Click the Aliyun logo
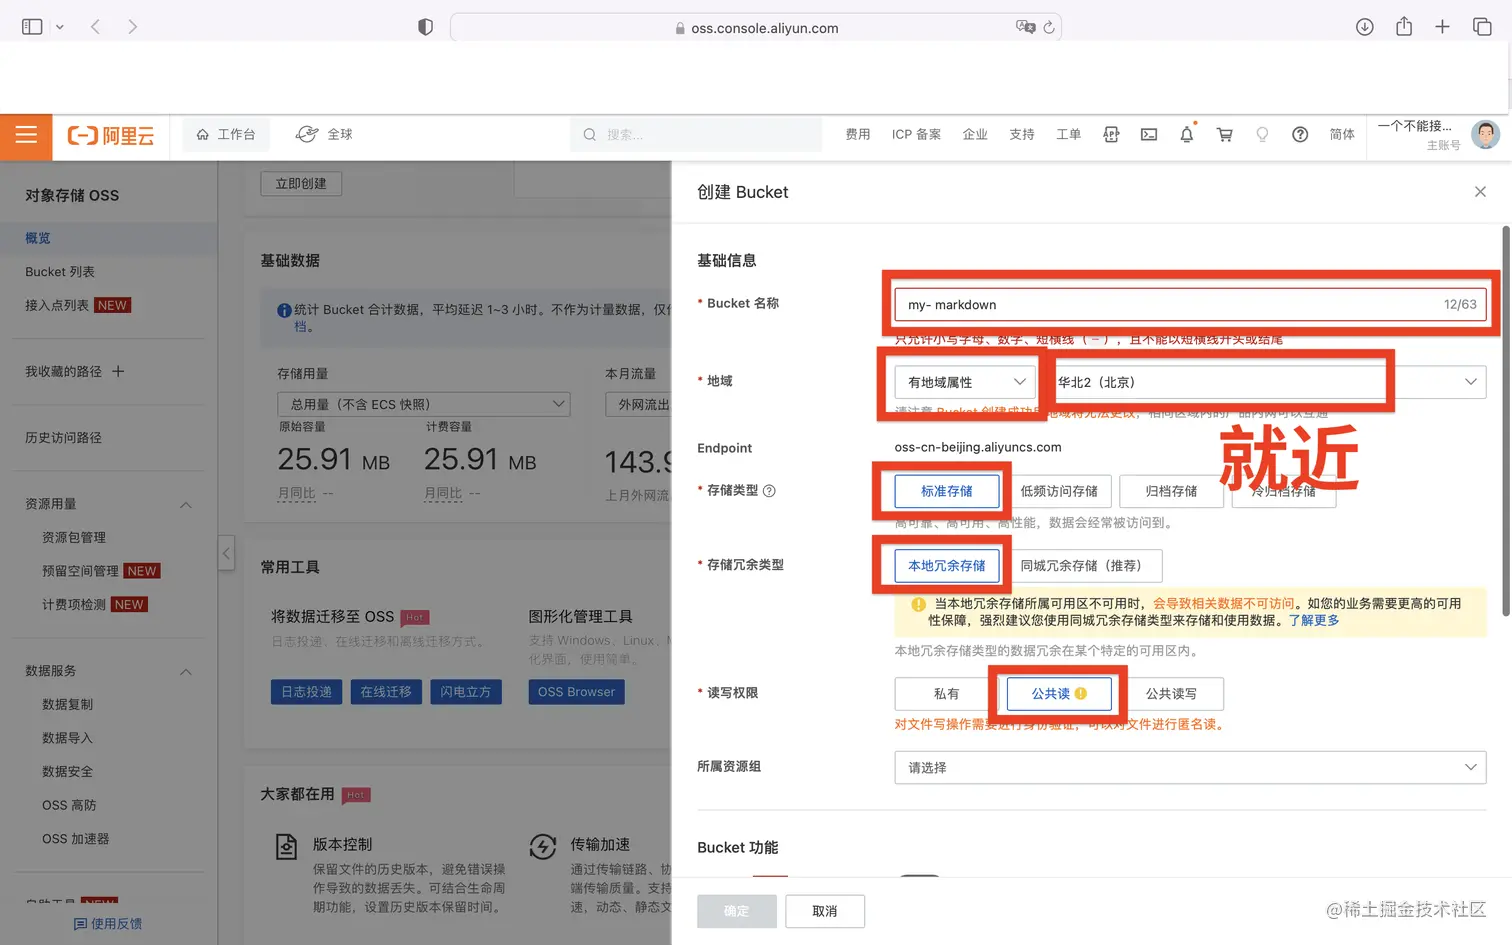 tap(110, 135)
